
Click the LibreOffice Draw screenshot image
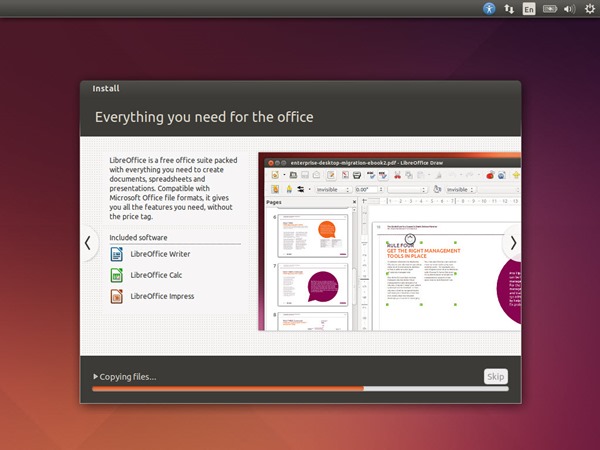click(390, 241)
